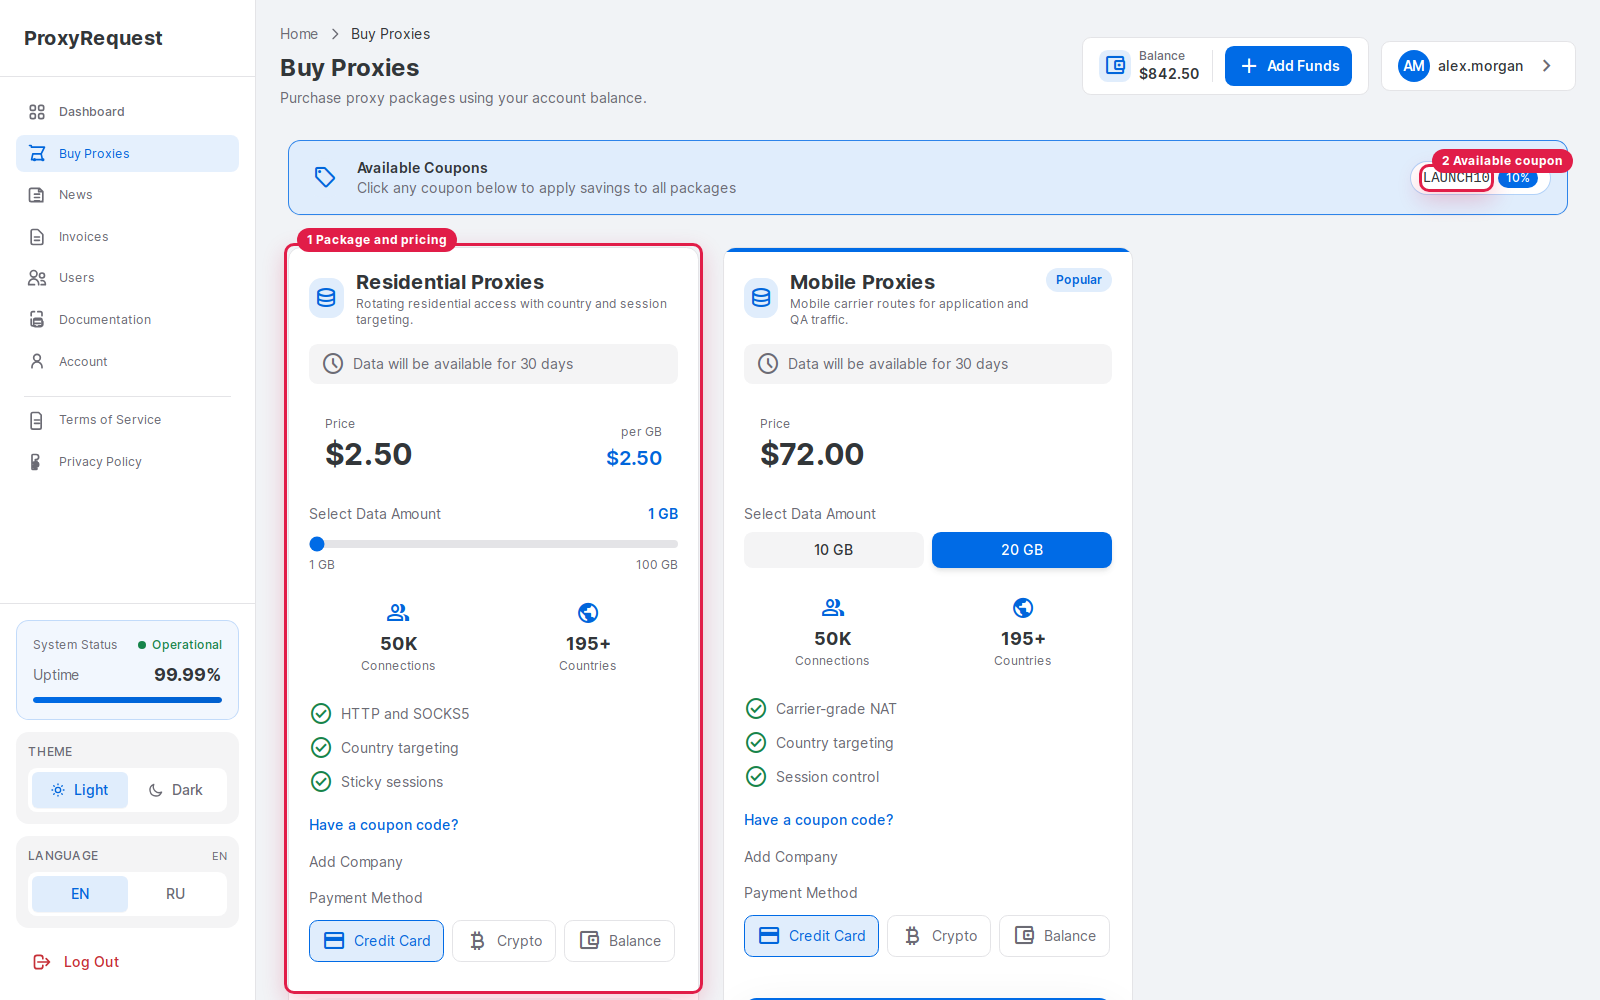
Task: Click the coupon tag icon
Action: tap(325, 177)
